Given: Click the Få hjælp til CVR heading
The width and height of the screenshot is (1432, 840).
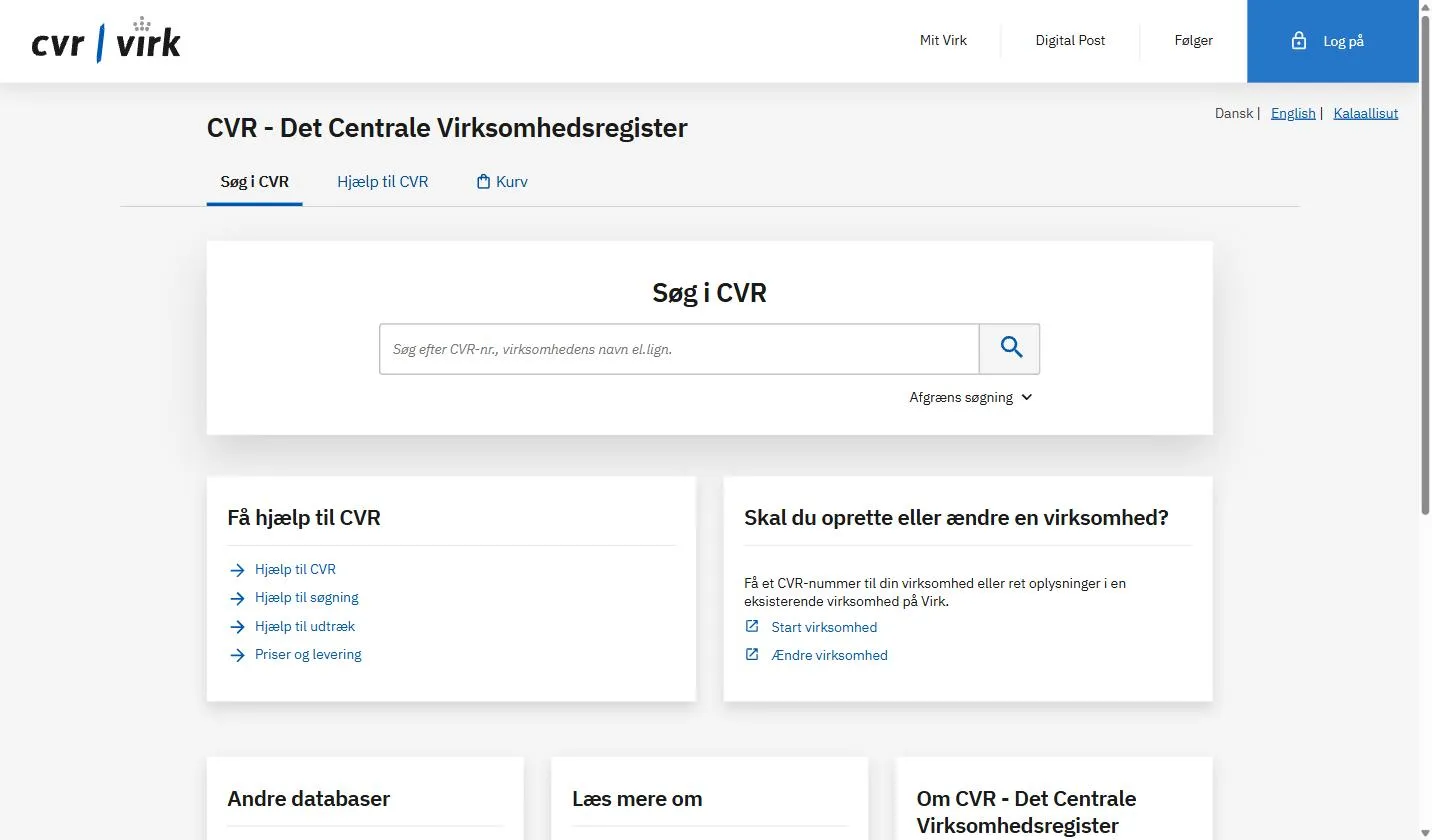Looking at the screenshot, I should pos(304,518).
